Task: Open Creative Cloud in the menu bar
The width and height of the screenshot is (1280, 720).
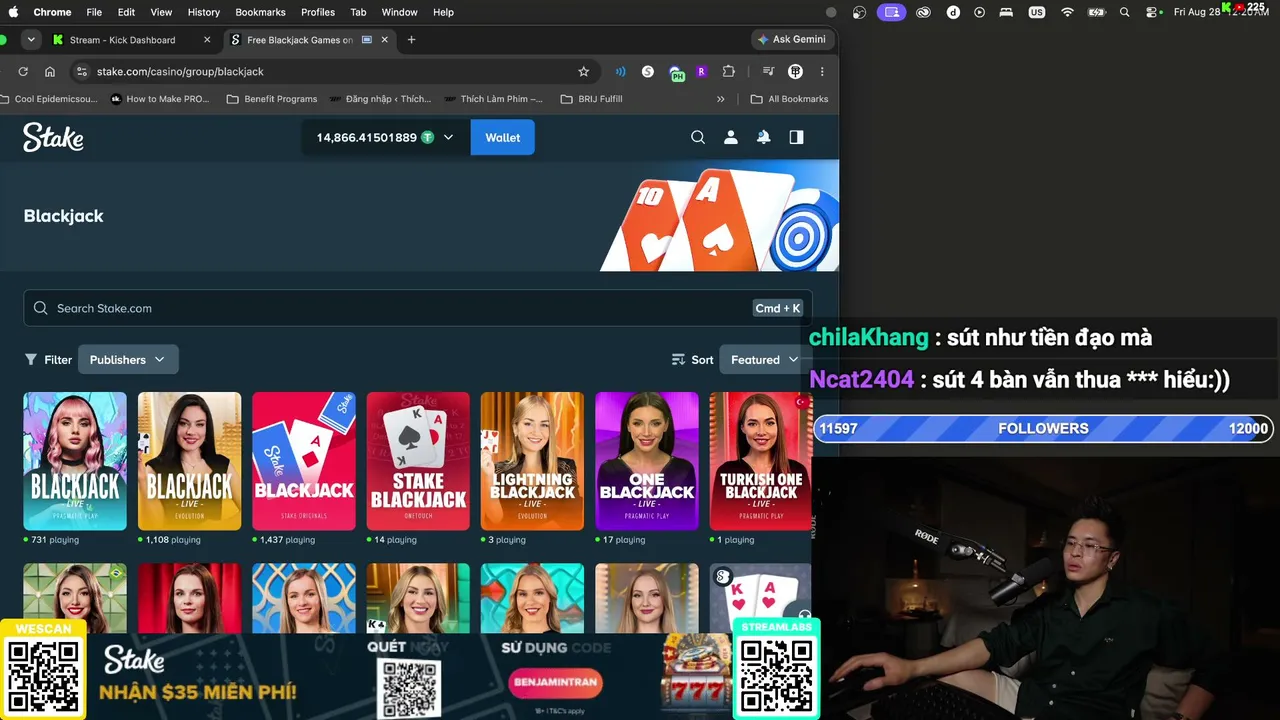Action: pyautogui.click(x=923, y=12)
